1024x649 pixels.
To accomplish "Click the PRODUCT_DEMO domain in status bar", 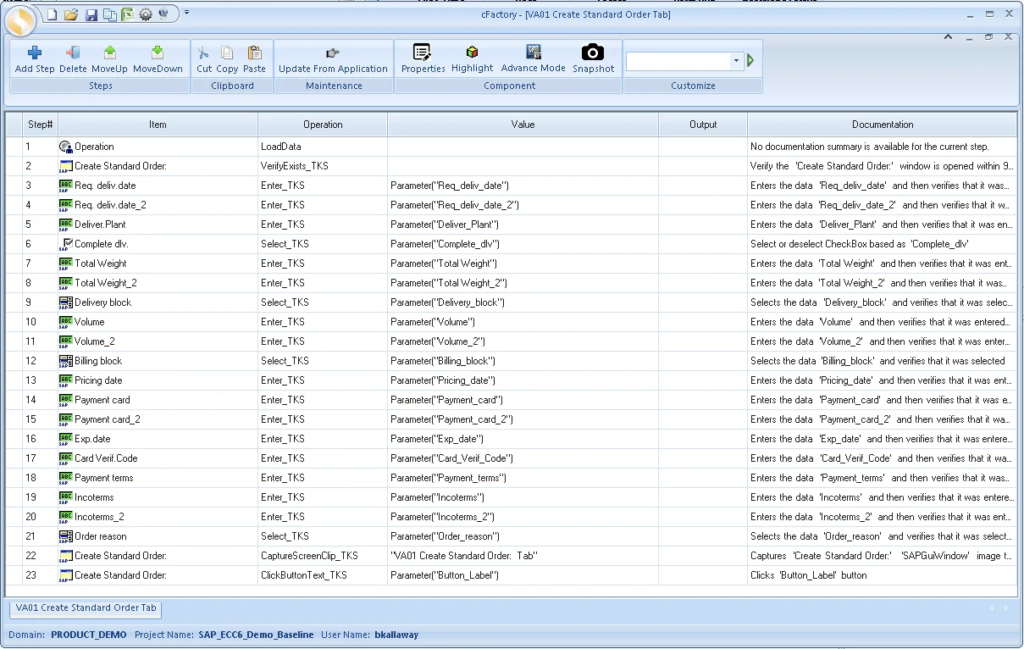I will coord(89,635).
